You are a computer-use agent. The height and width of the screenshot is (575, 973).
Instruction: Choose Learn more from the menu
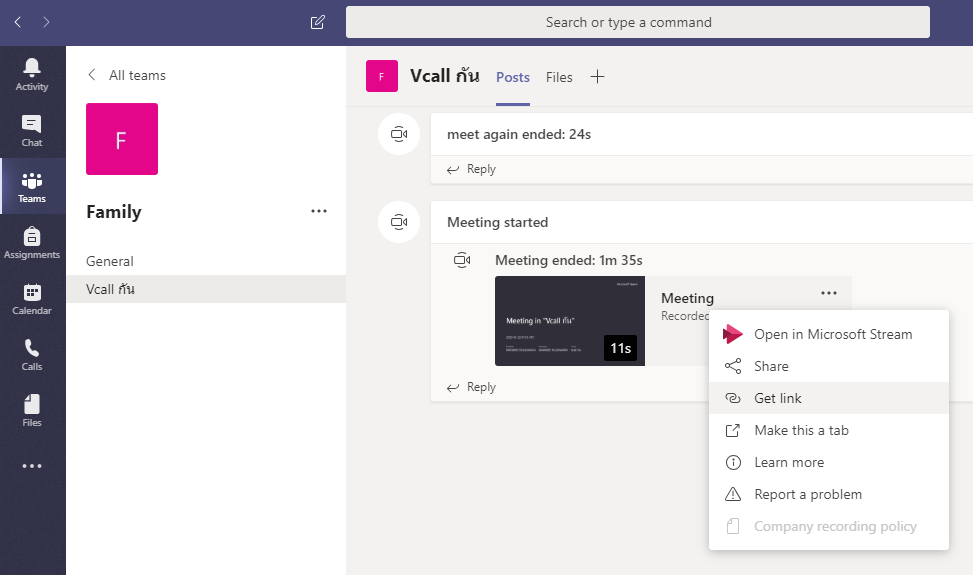[x=828, y=462]
